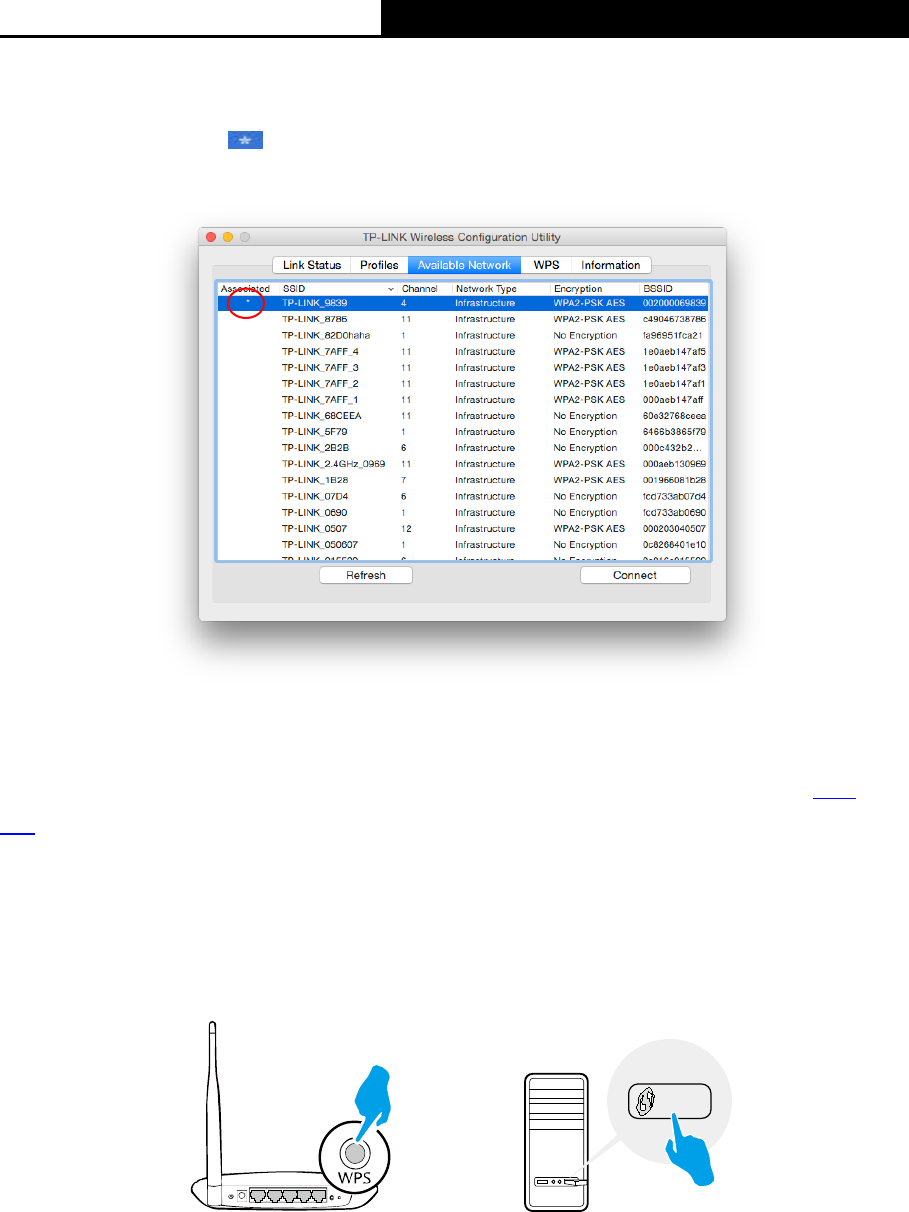Image resolution: width=909 pixels, height=1212 pixels.
Task: Open the Profiles tab
Action: (x=378, y=265)
